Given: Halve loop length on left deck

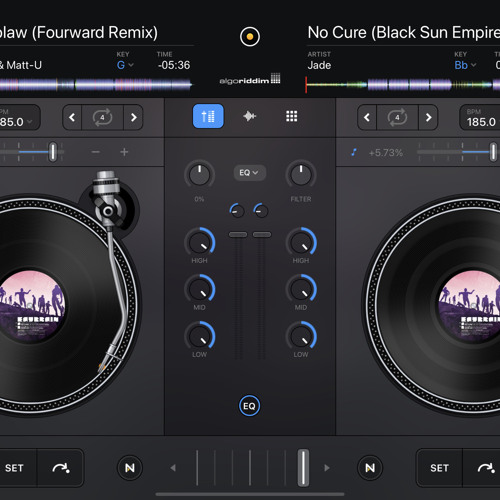Looking at the screenshot, I should coord(72,117).
